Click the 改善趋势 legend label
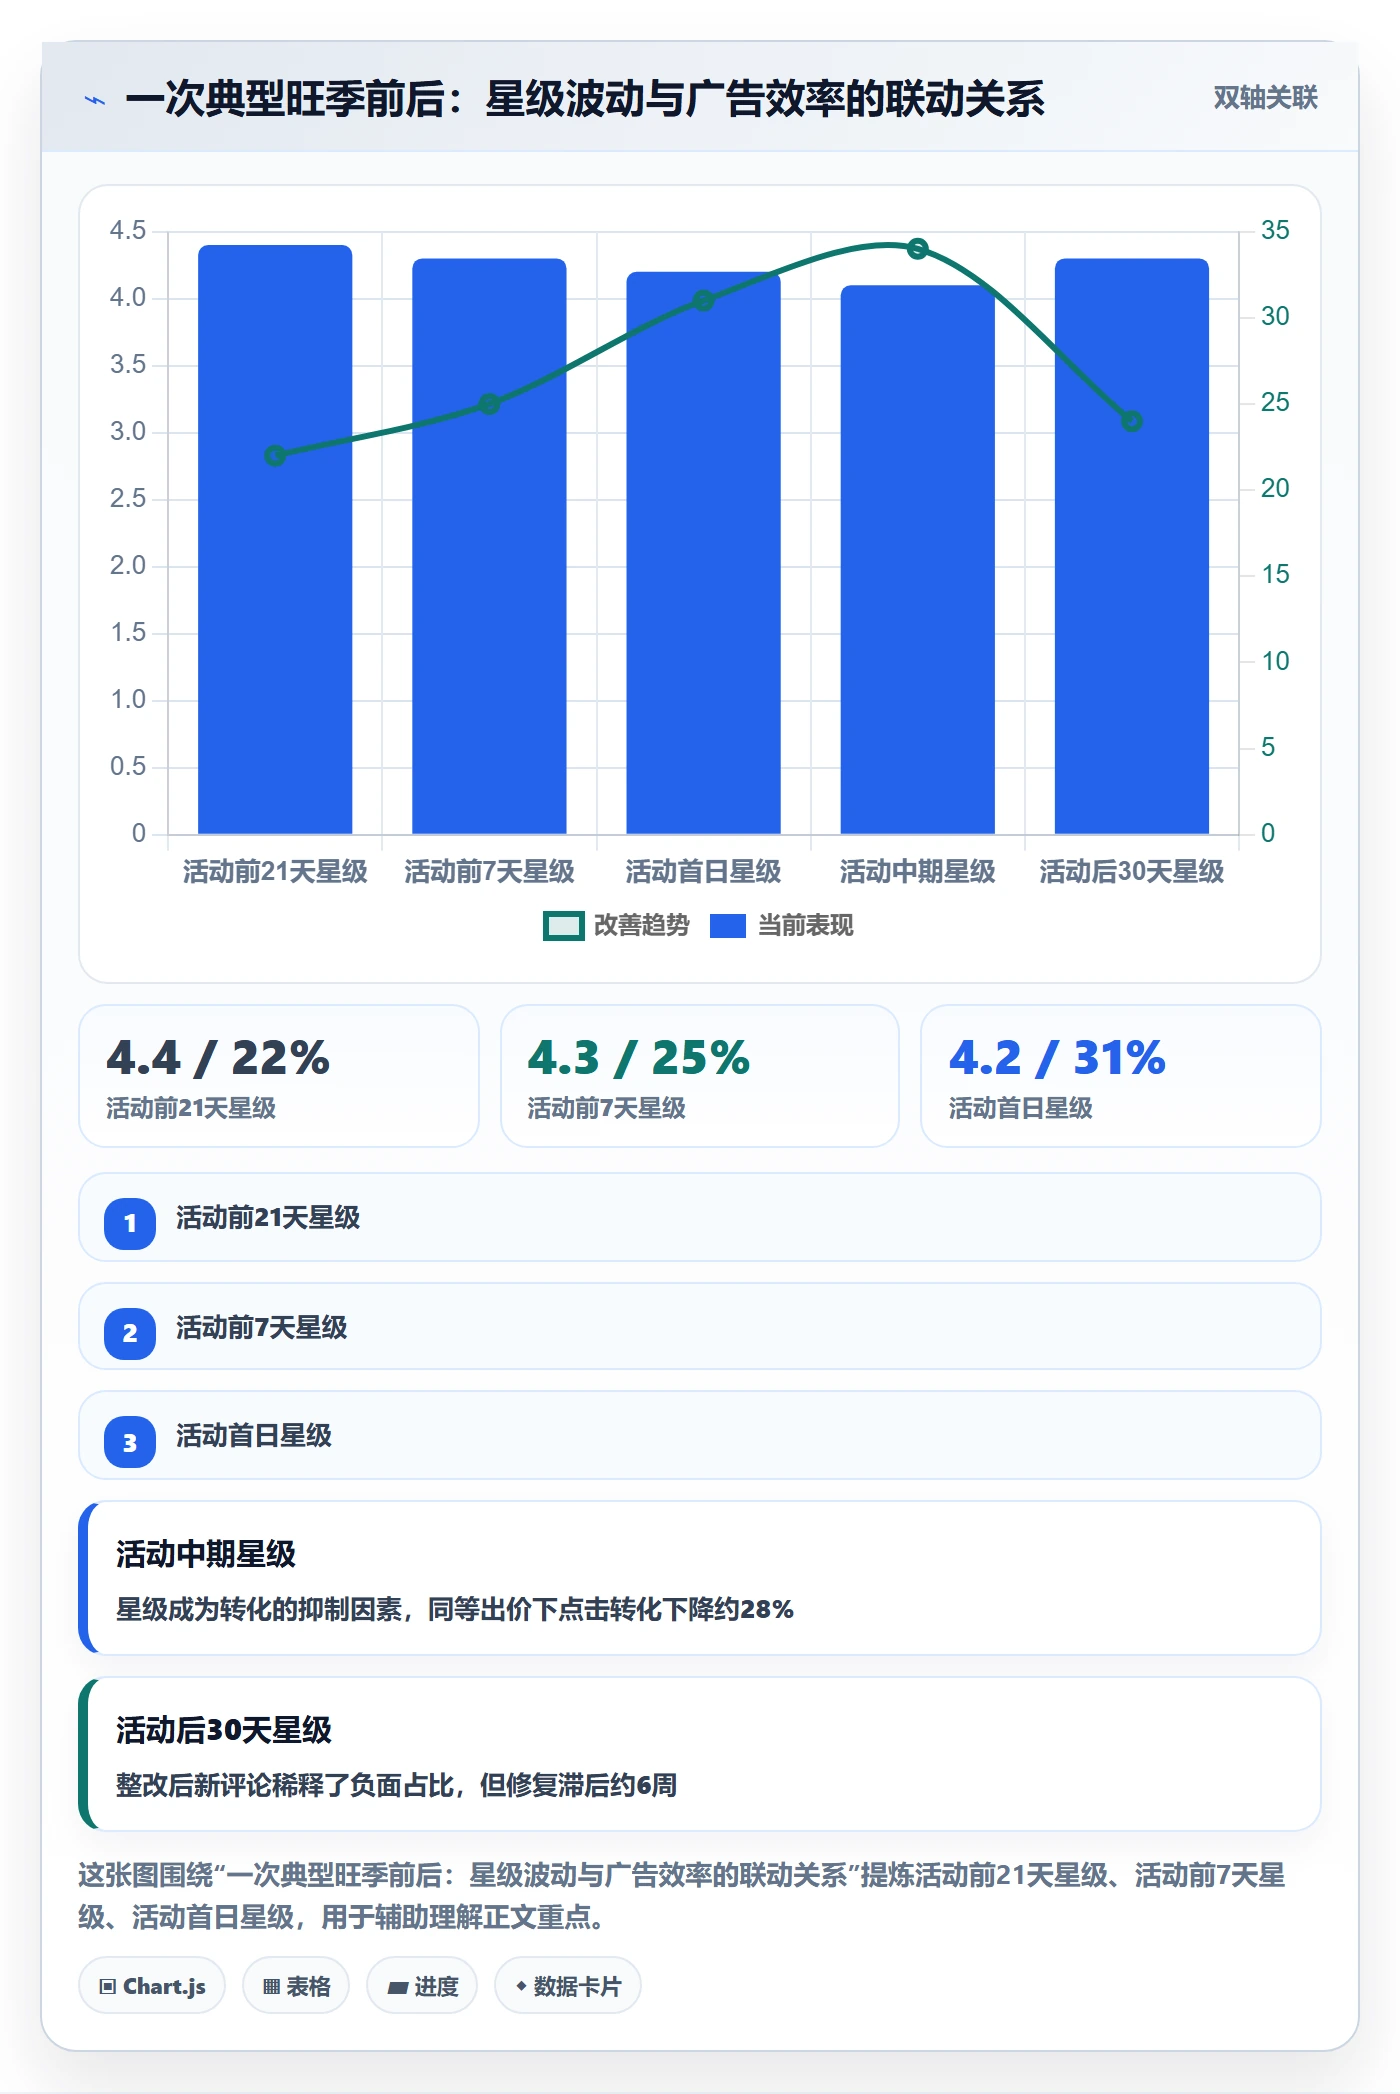Screen dimensions: 1400x2094 pyautogui.click(x=642, y=926)
